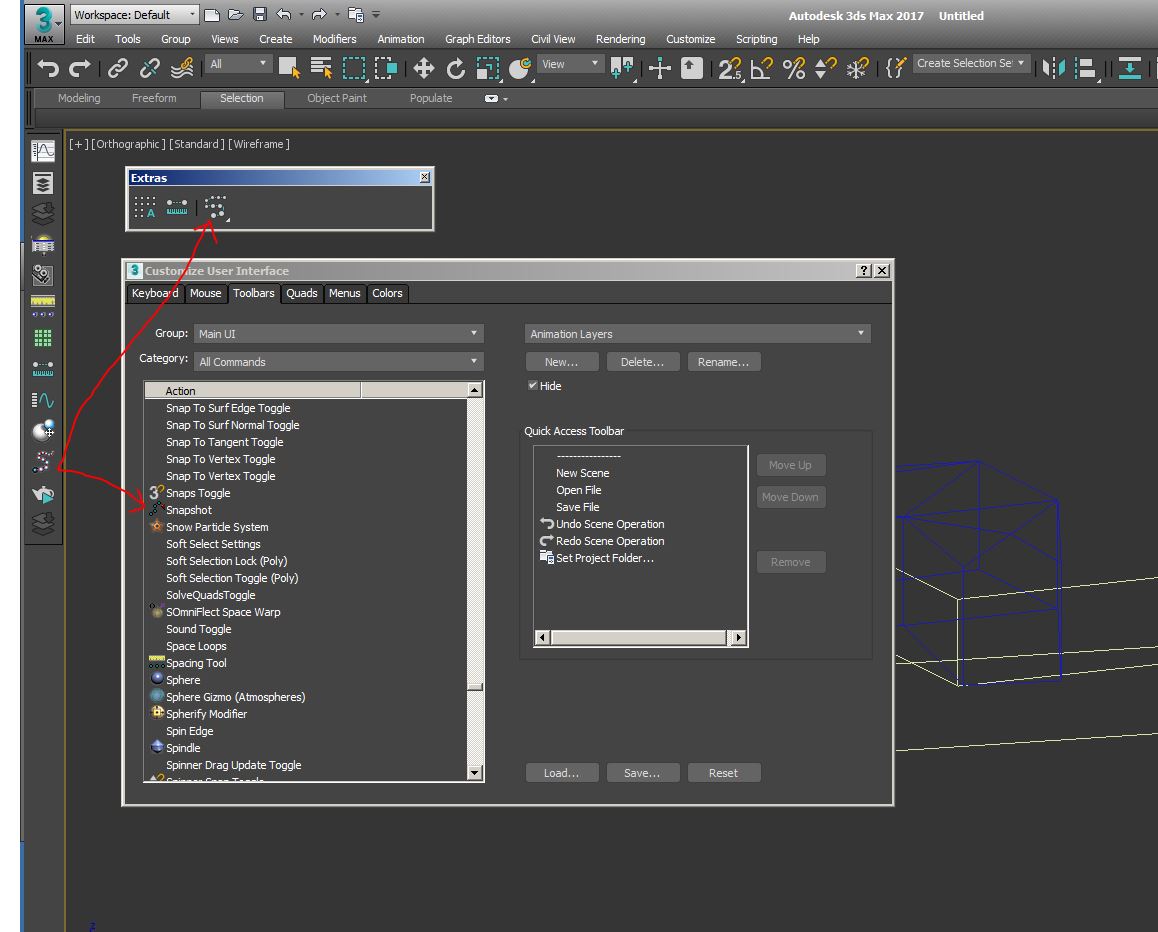Open the Animation Layers toolbar dropdown

point(697,333)
